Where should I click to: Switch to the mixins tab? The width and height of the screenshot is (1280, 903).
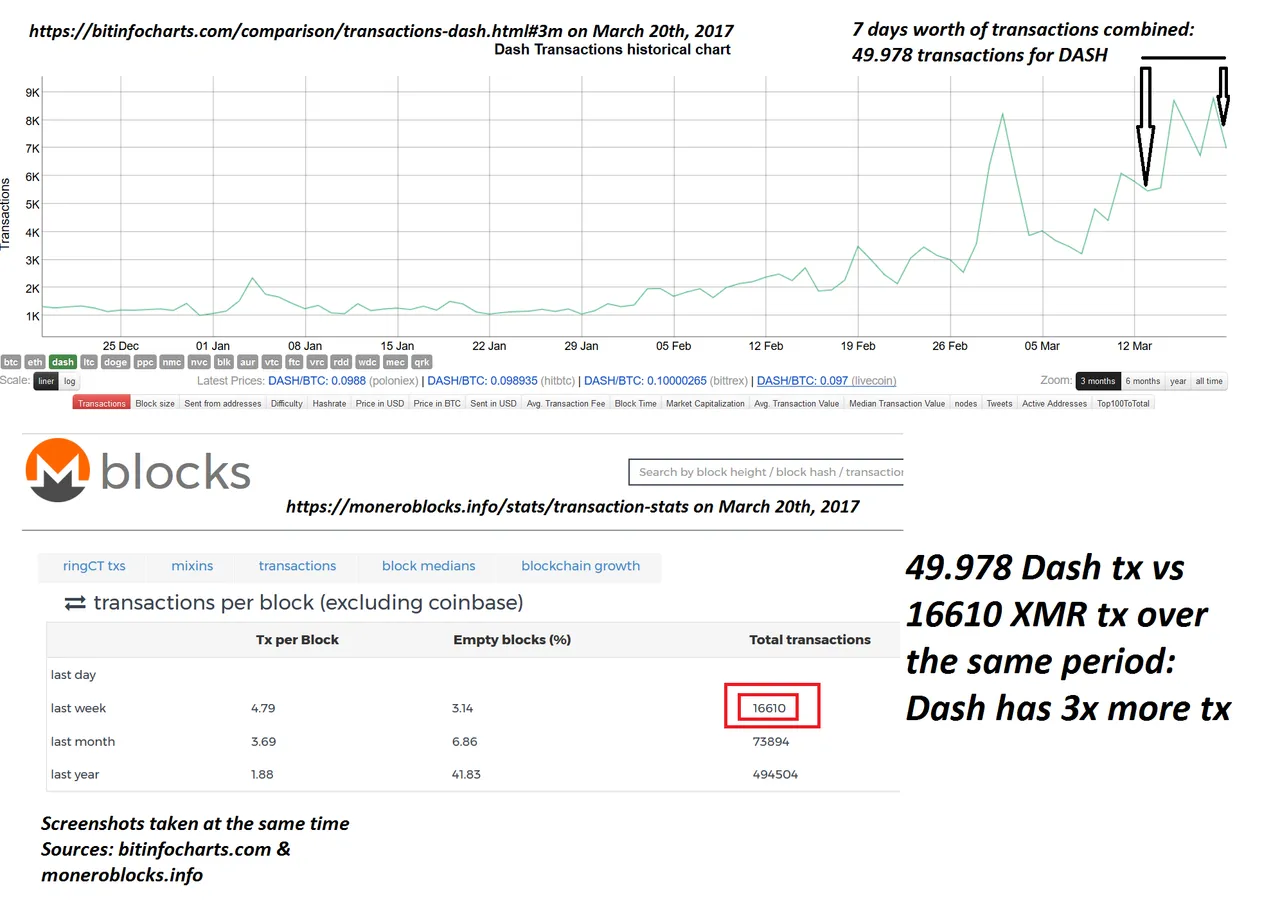[x=192, y=566]
